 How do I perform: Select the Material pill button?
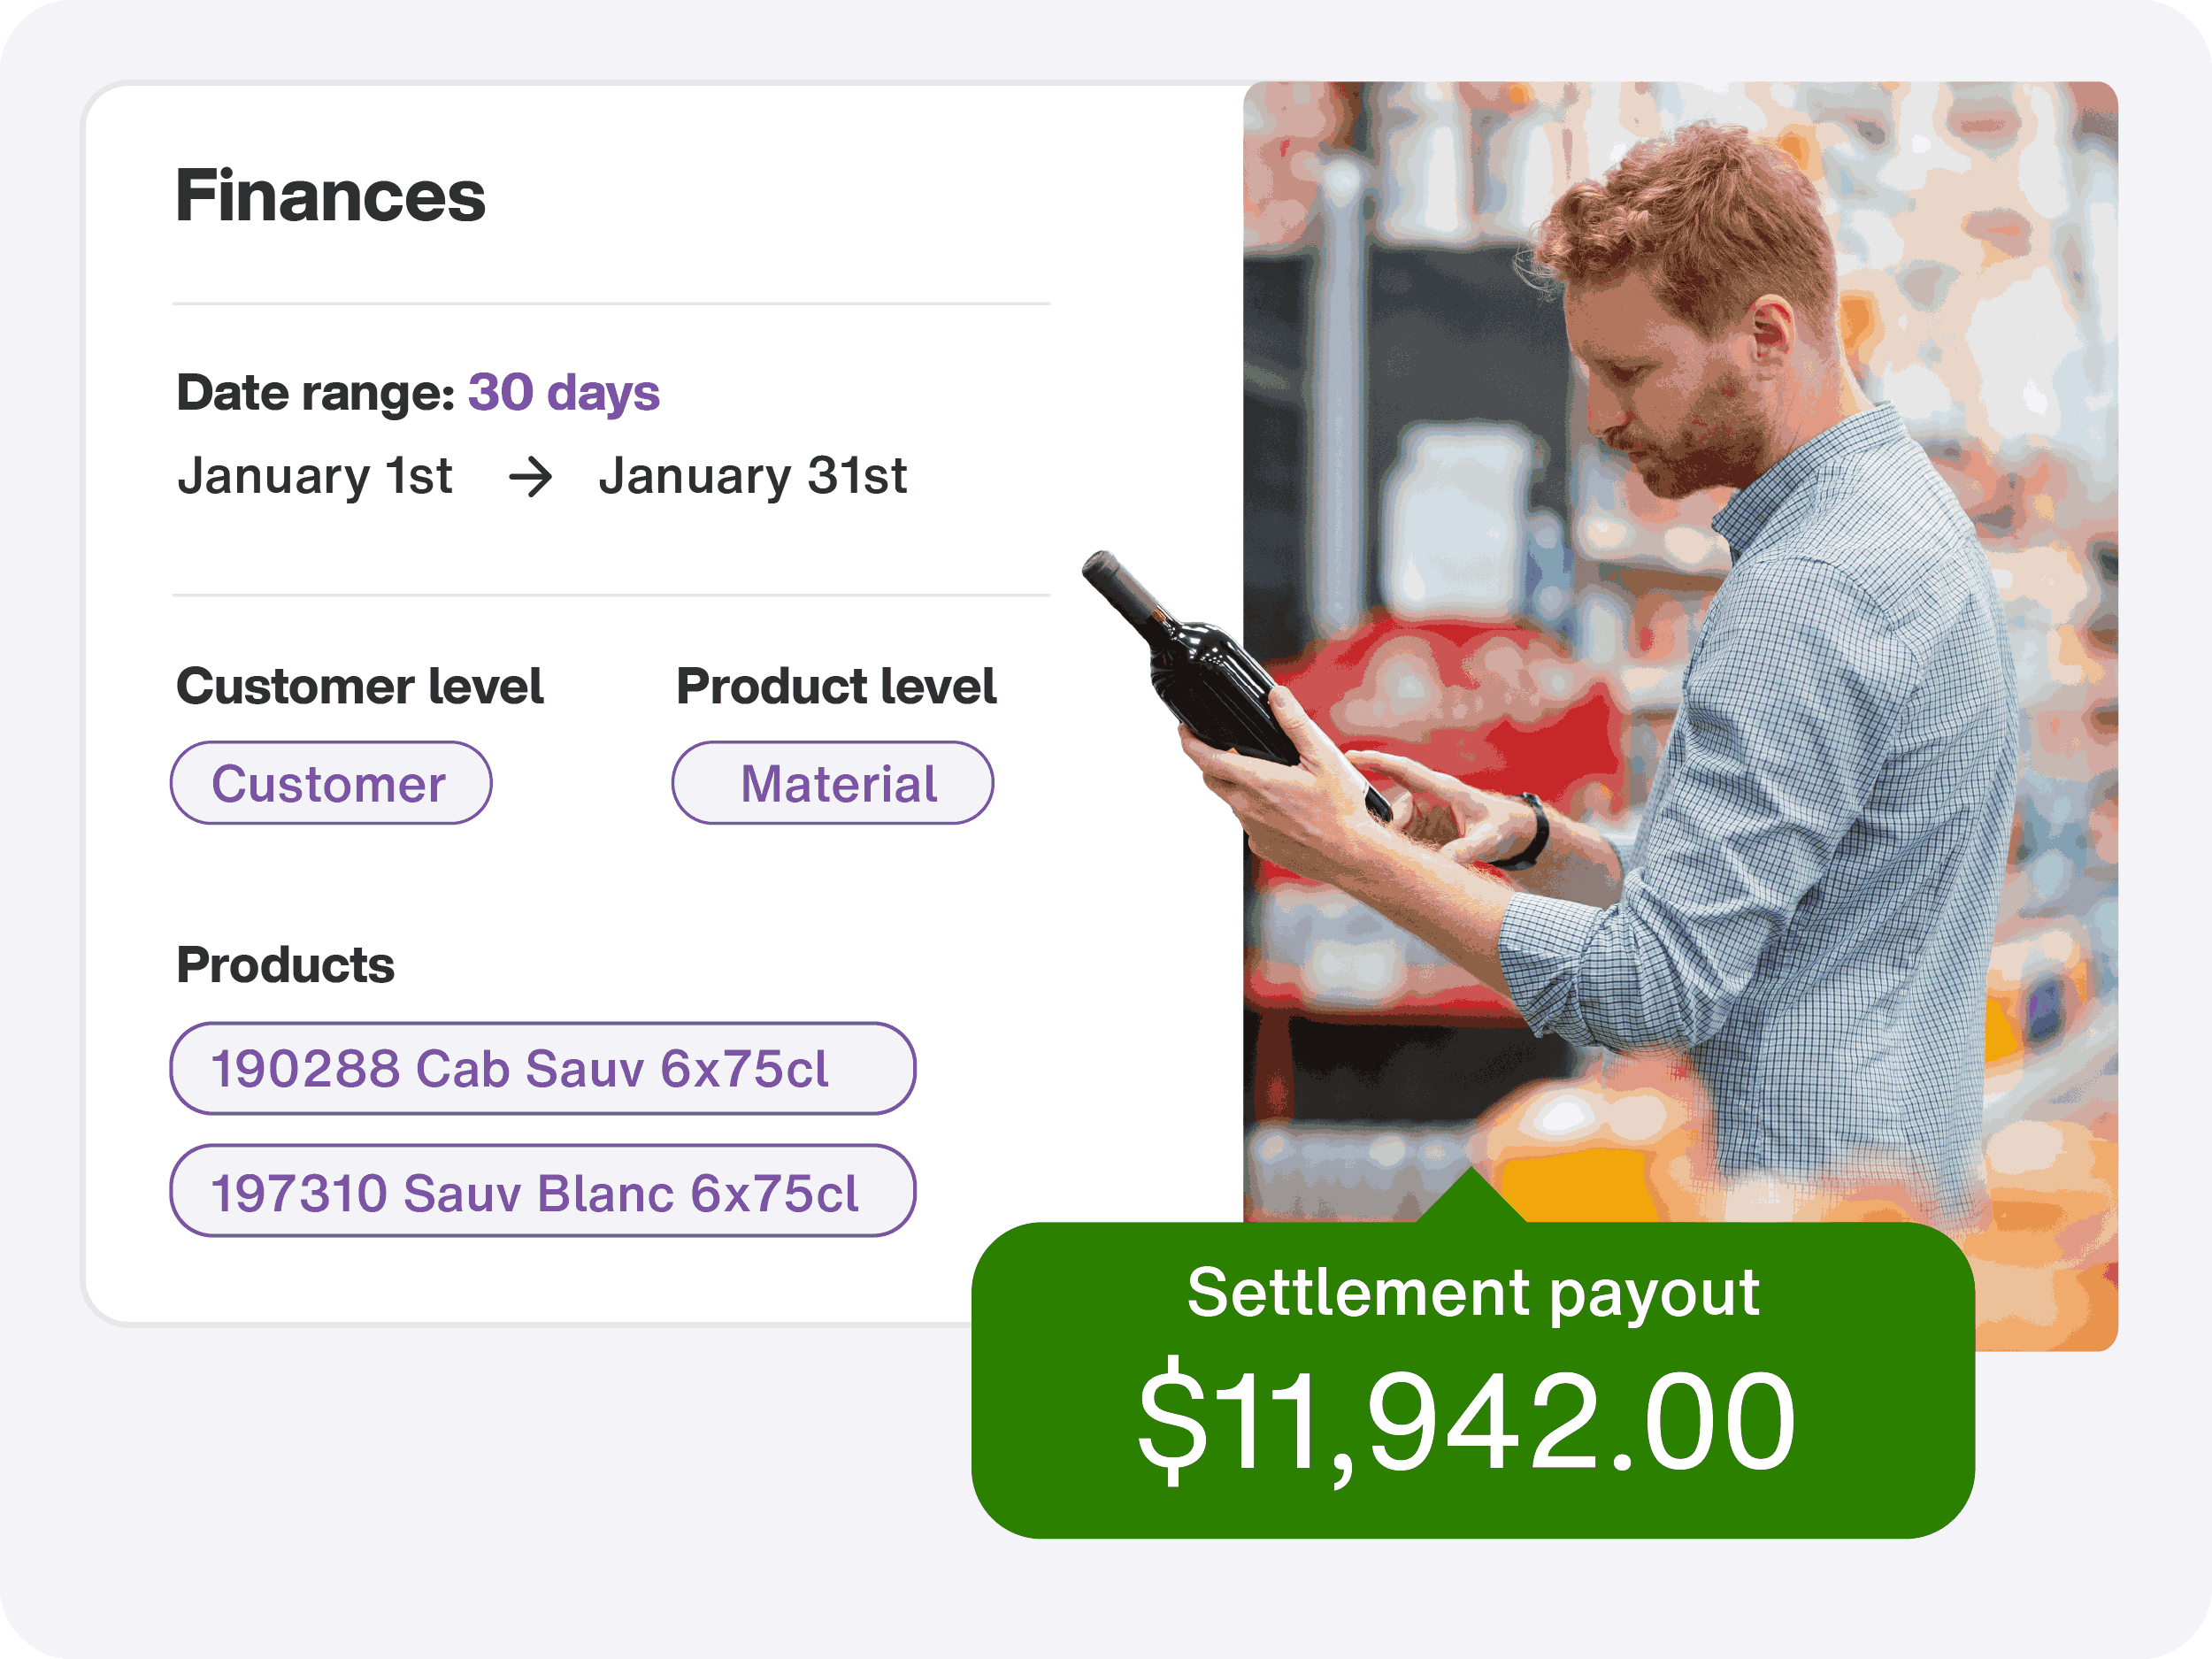(x=833, y=783)
